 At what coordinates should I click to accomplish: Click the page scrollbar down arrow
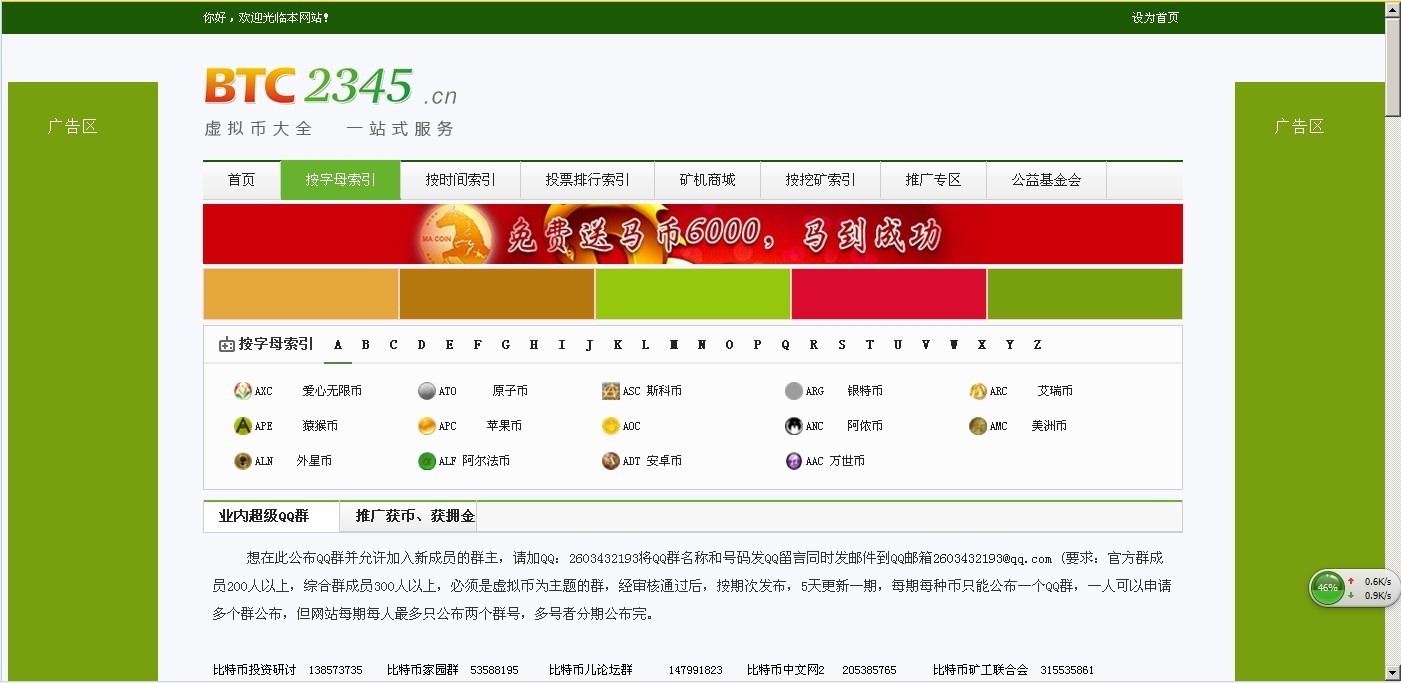(1392, 673)
